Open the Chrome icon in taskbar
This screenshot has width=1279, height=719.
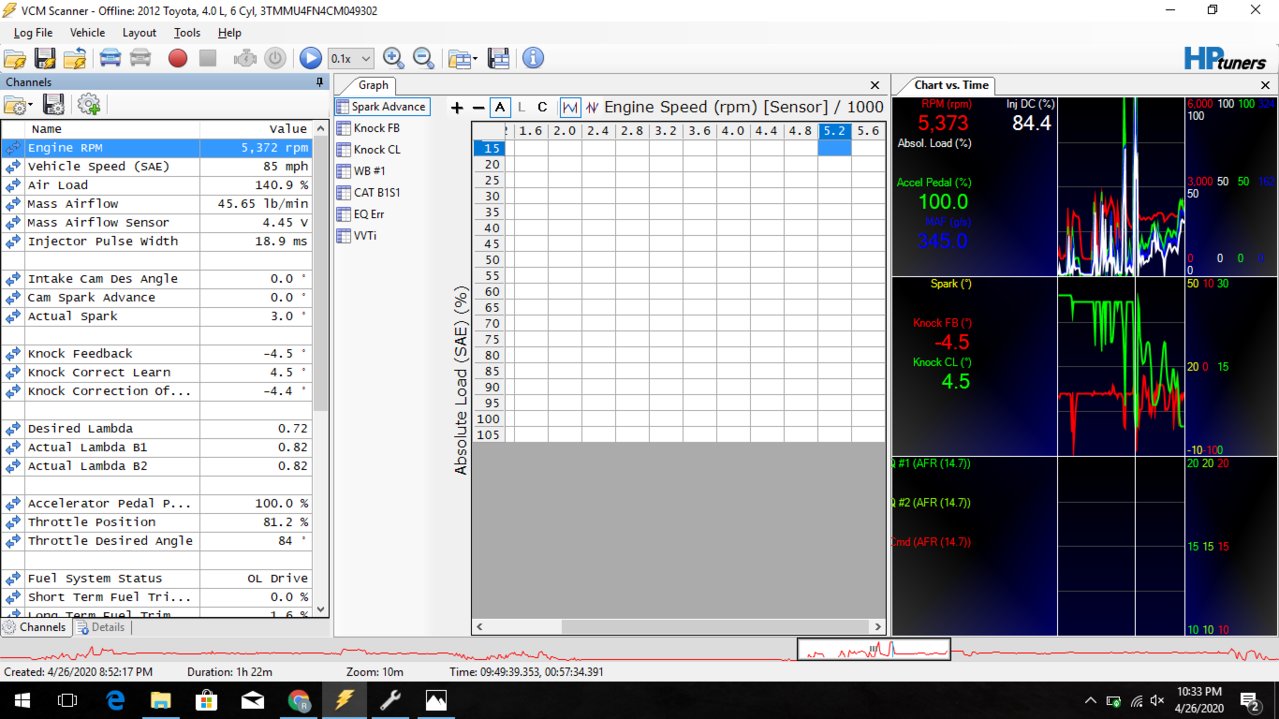click(298, 700)
